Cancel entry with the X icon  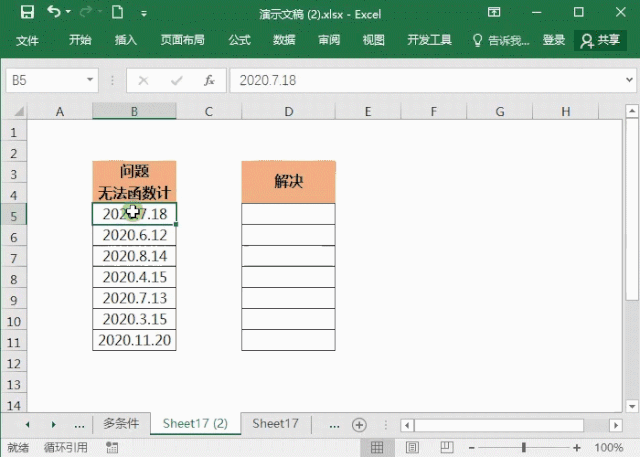pos(143,80)
